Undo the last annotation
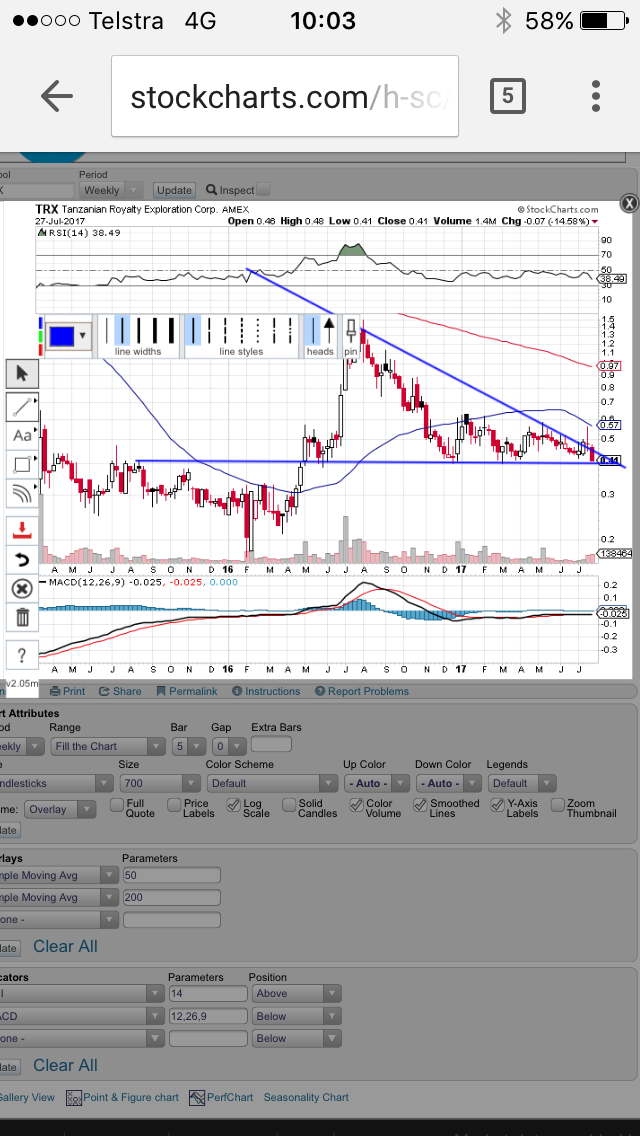 tap(22, 559)
